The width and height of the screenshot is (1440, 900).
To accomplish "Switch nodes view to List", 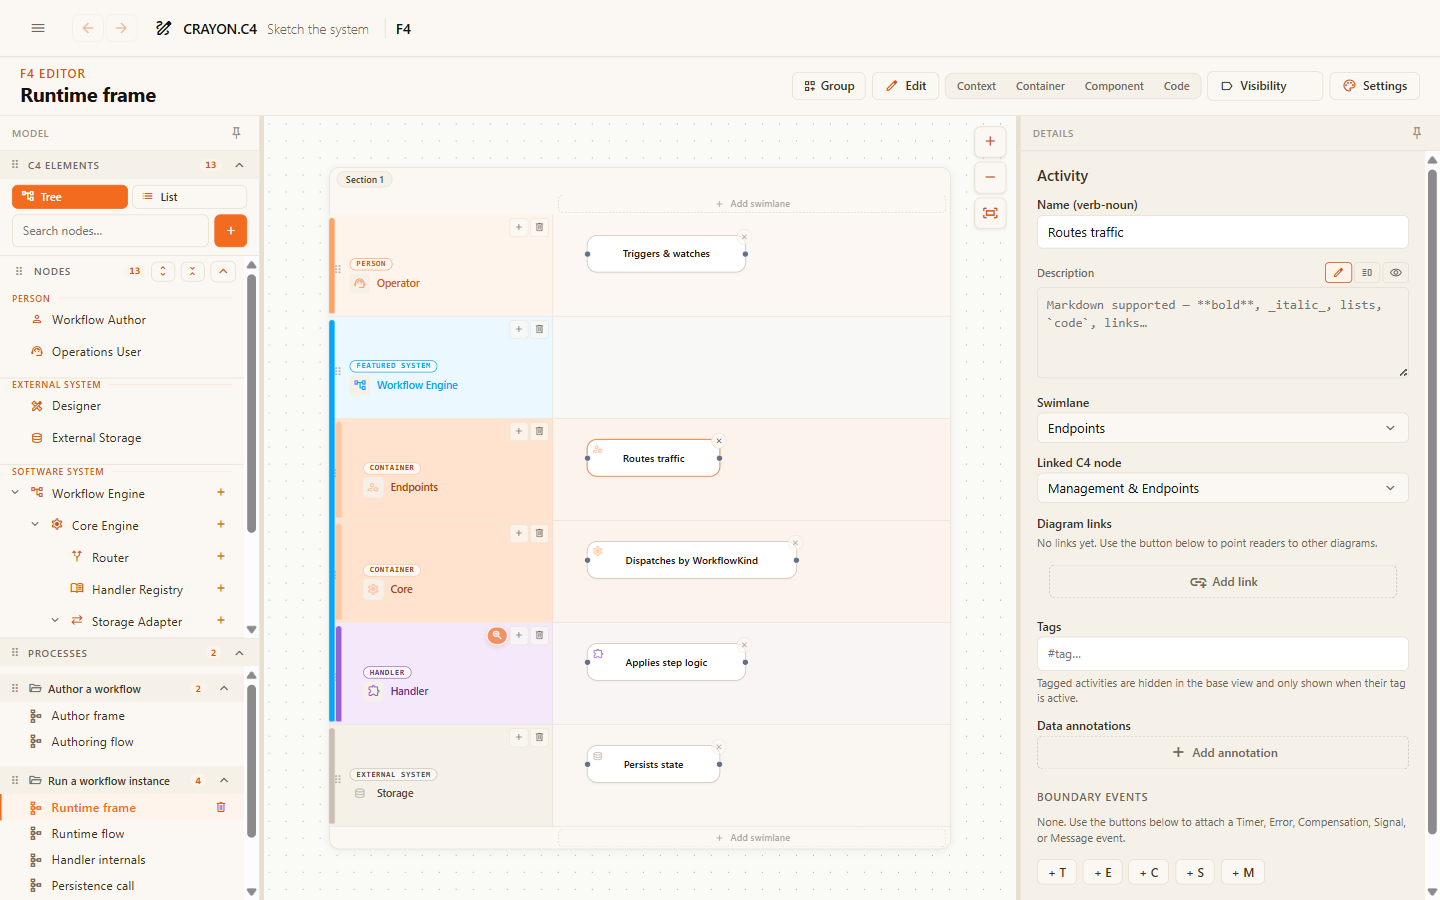I will [189, 197].
